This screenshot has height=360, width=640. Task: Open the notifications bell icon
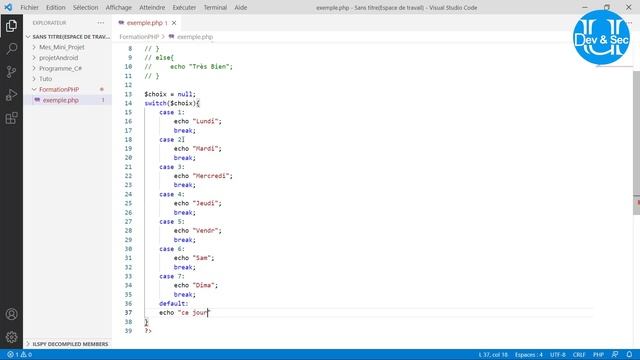pyautogui.click(x=629, y=355)
